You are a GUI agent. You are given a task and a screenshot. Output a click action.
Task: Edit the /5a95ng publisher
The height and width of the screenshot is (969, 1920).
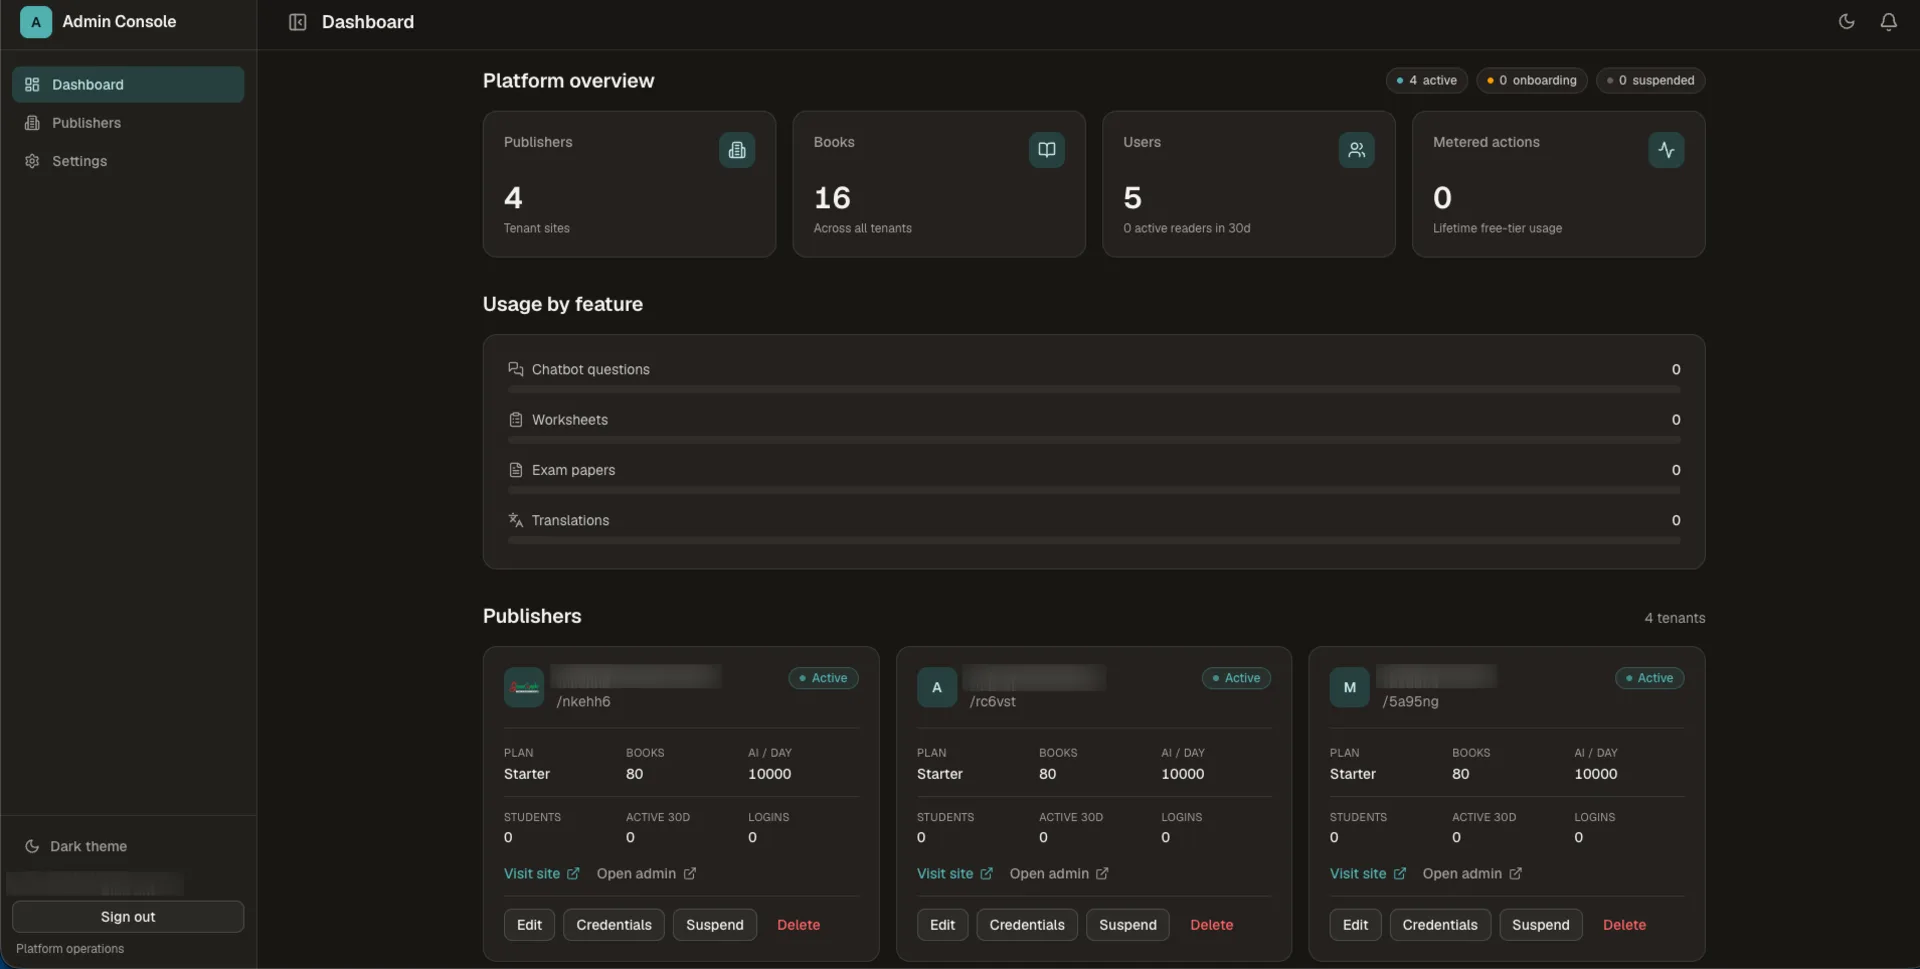[x=1355, y=925]
